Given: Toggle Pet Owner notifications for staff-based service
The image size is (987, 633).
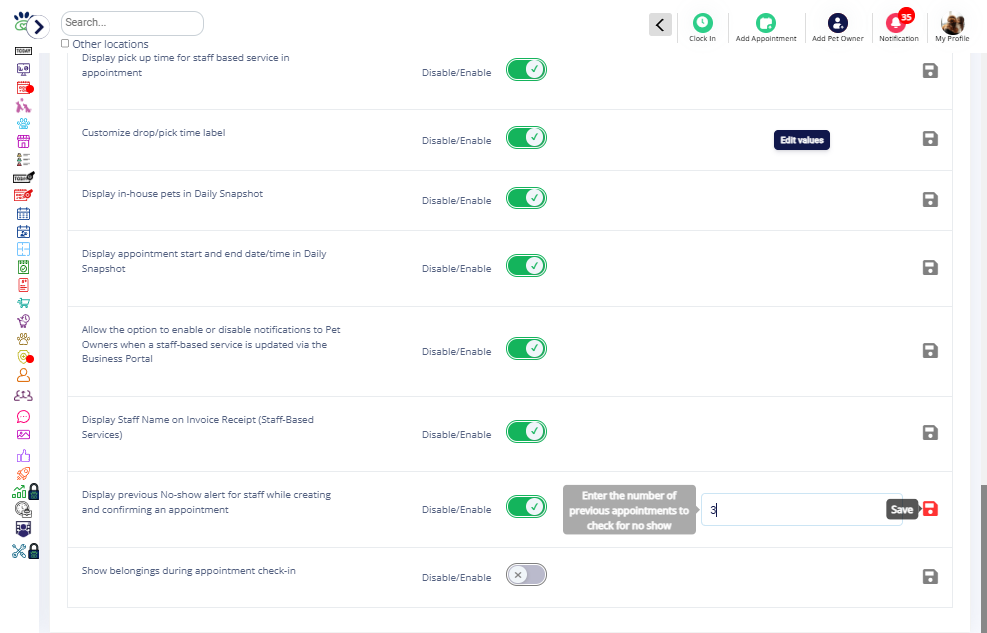Looking at the screenshot, I should [526, 349].
